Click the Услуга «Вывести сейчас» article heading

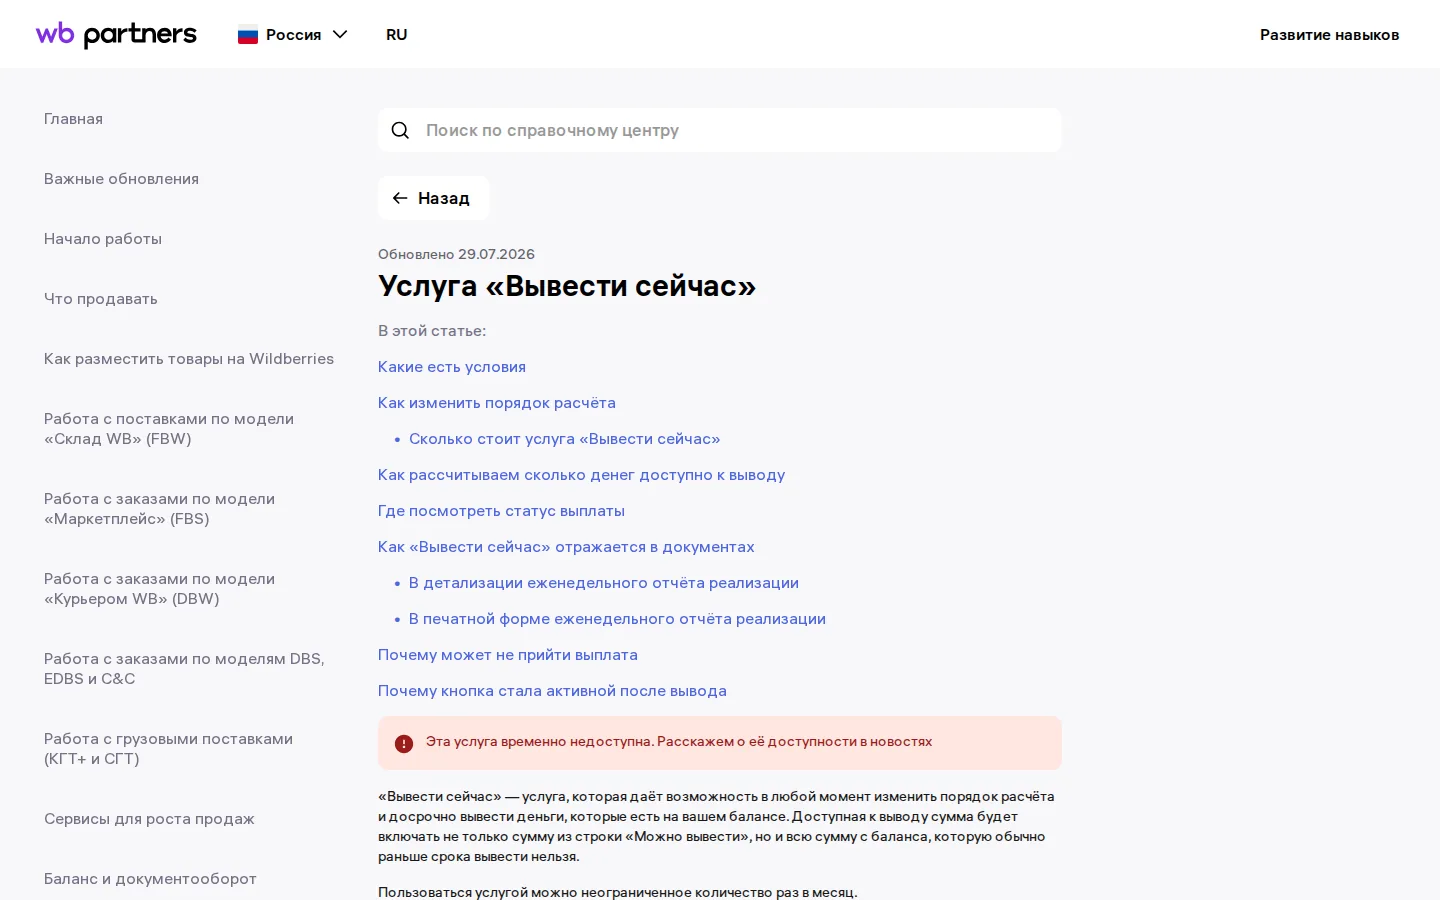(567, 286)
